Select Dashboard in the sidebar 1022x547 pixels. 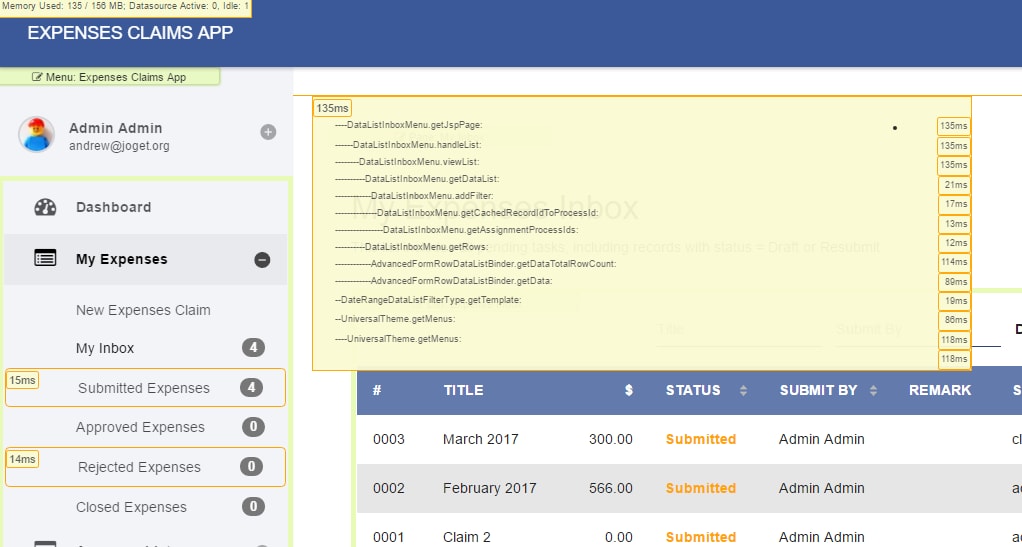coord(113,207)
